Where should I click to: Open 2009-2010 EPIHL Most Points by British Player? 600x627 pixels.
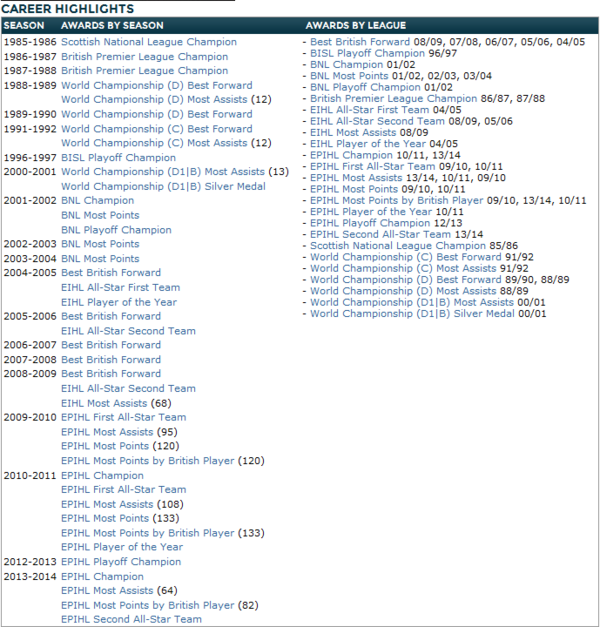[147, 461]
